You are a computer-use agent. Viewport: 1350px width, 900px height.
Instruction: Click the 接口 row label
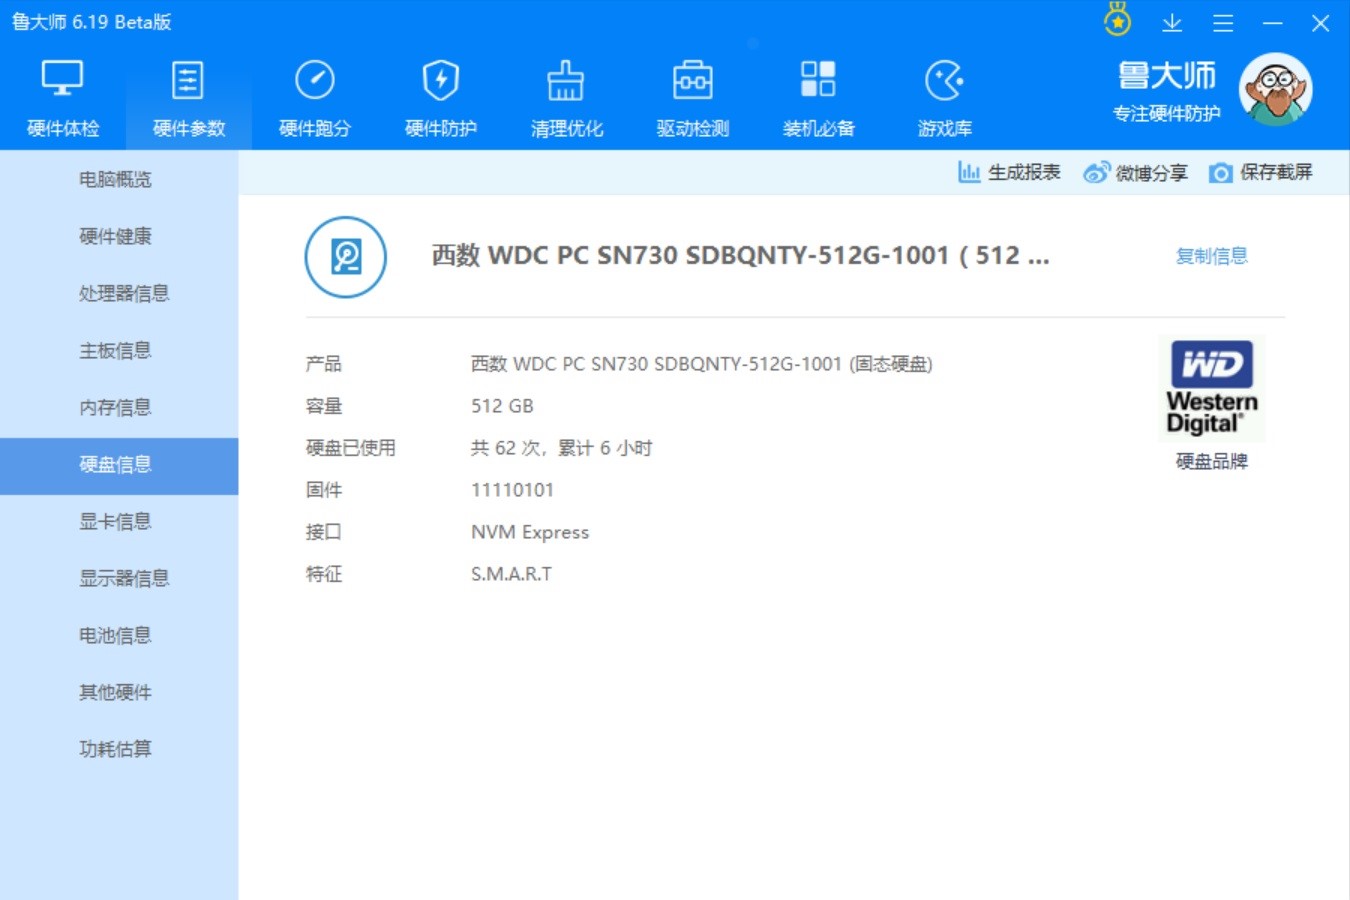point(323,532)
